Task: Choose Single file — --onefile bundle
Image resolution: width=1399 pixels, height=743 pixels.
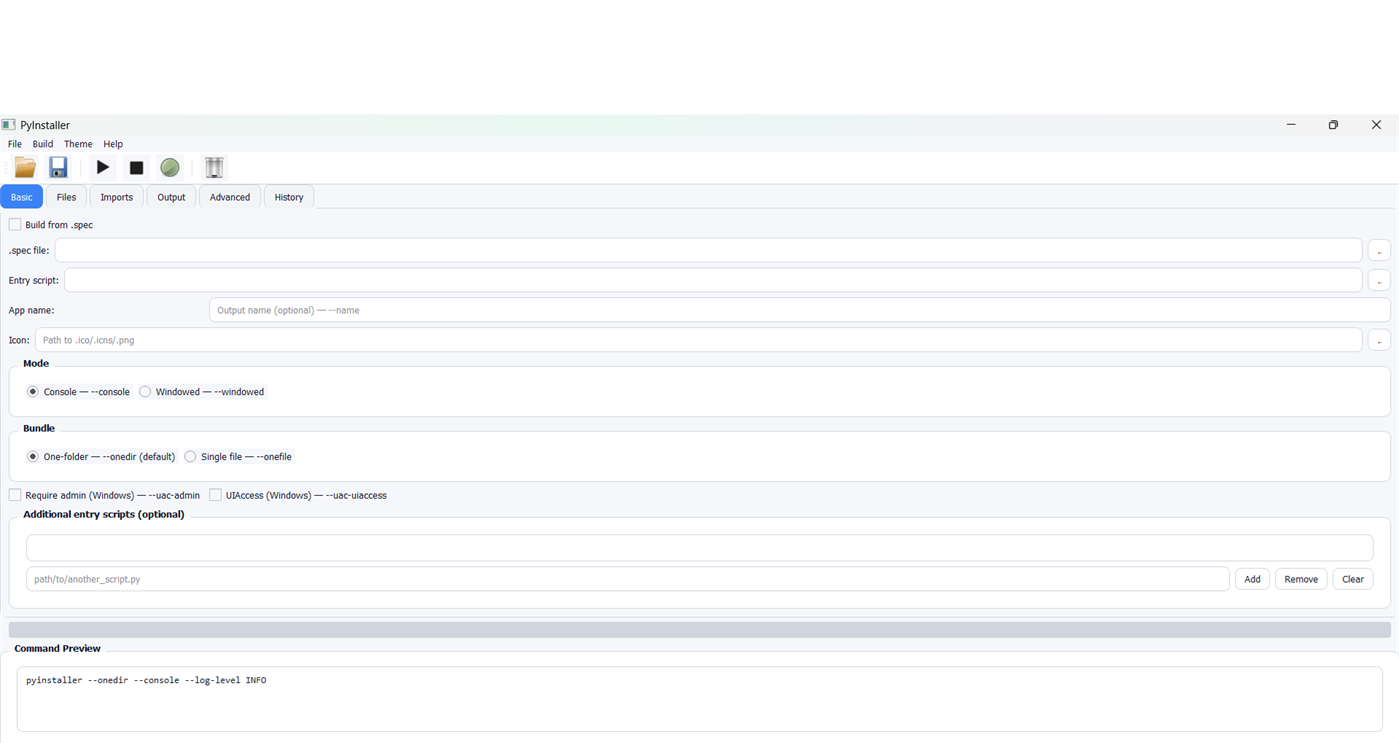Action: (190, 456)
